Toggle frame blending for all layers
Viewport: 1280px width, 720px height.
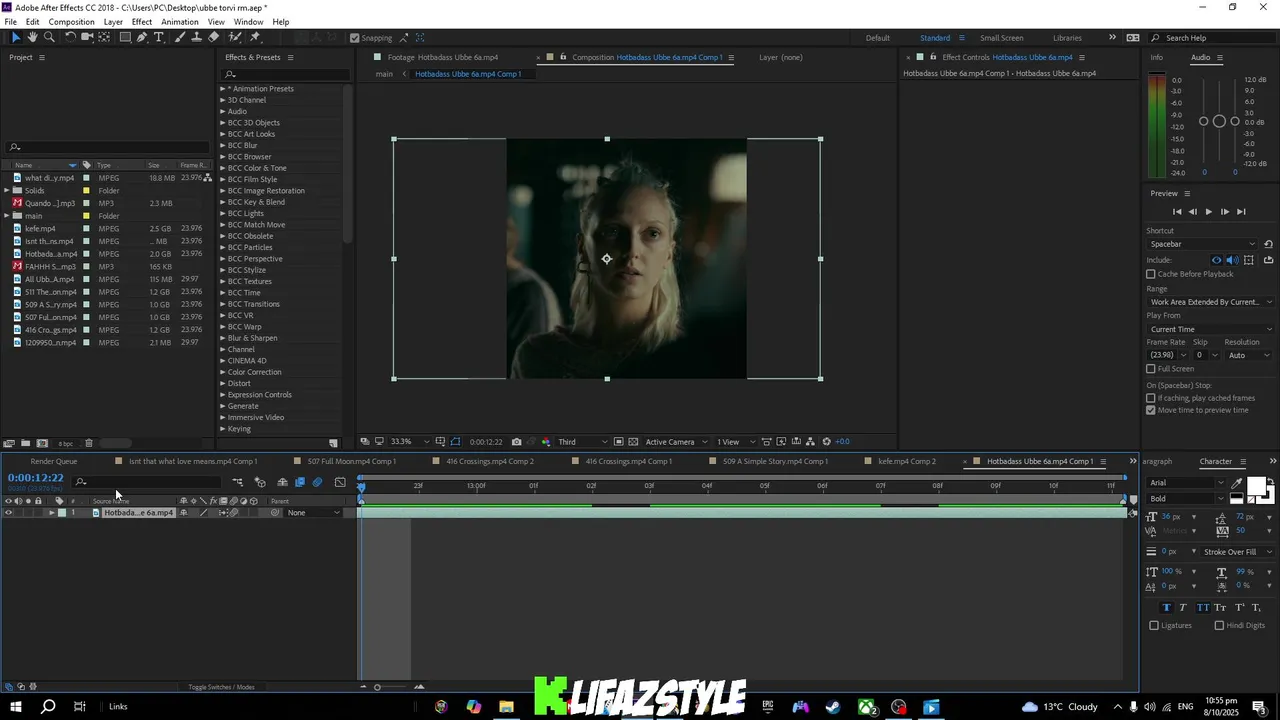click(x=300, y=482)
